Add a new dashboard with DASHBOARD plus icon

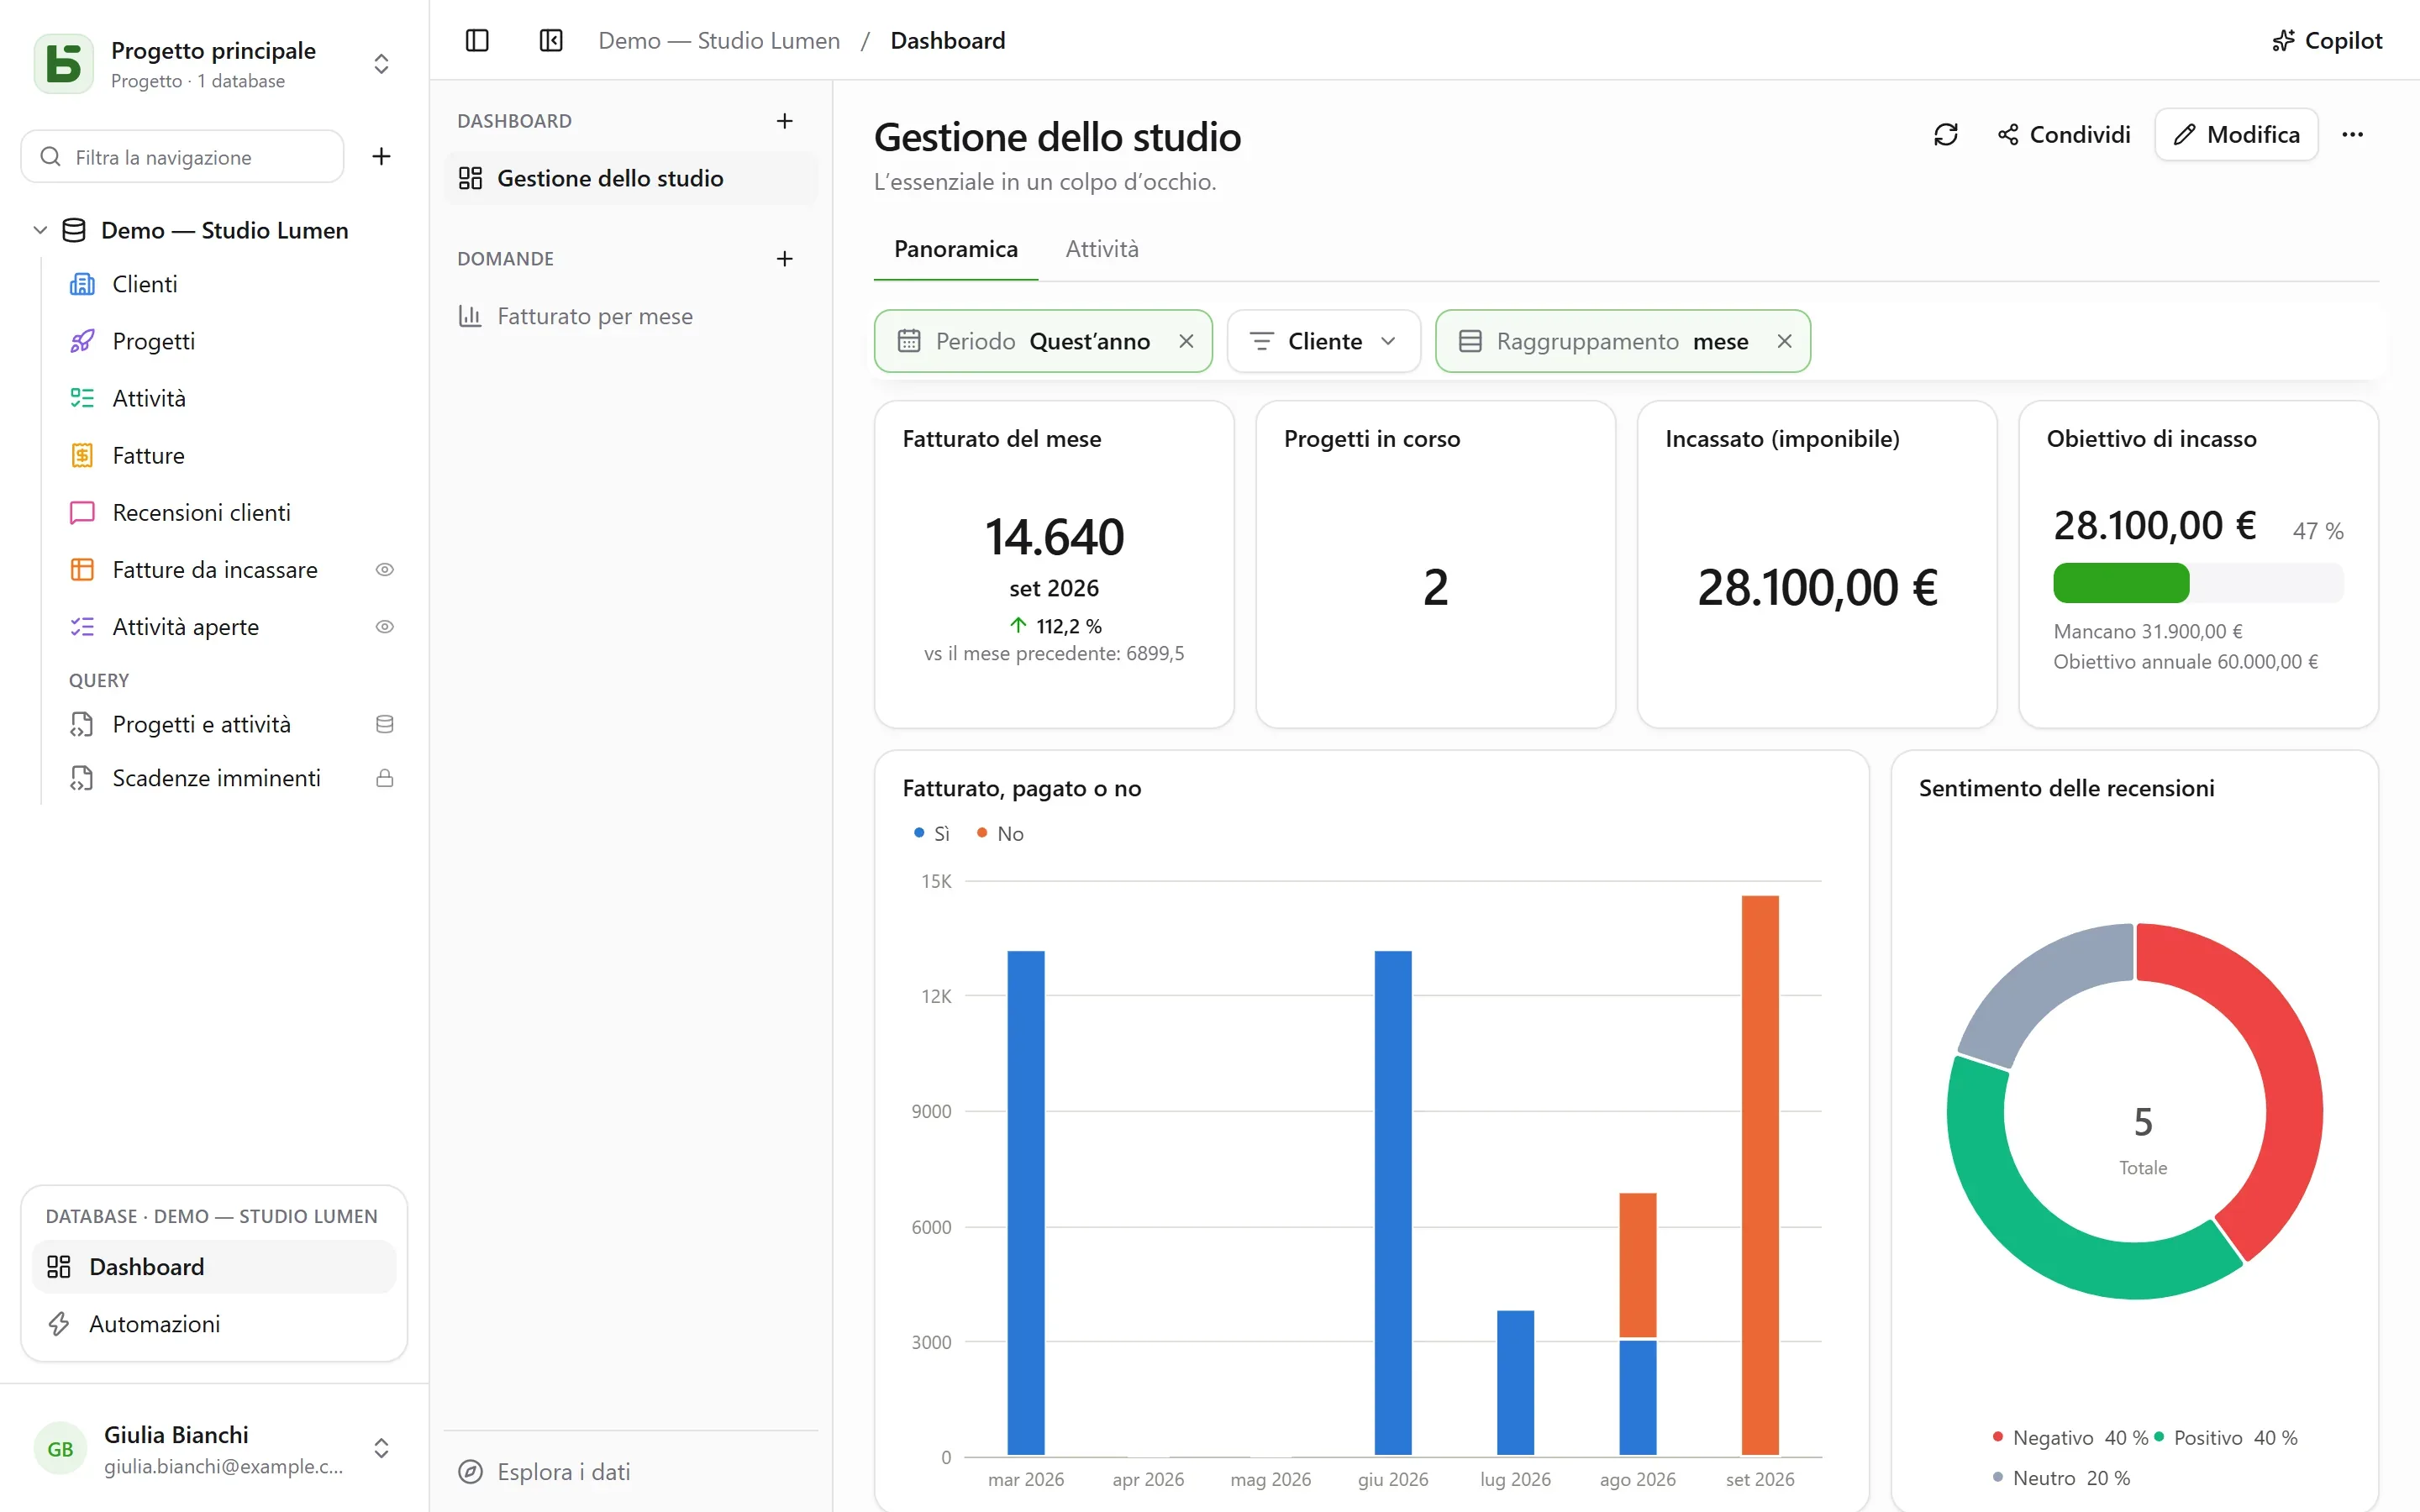(784, 121)
